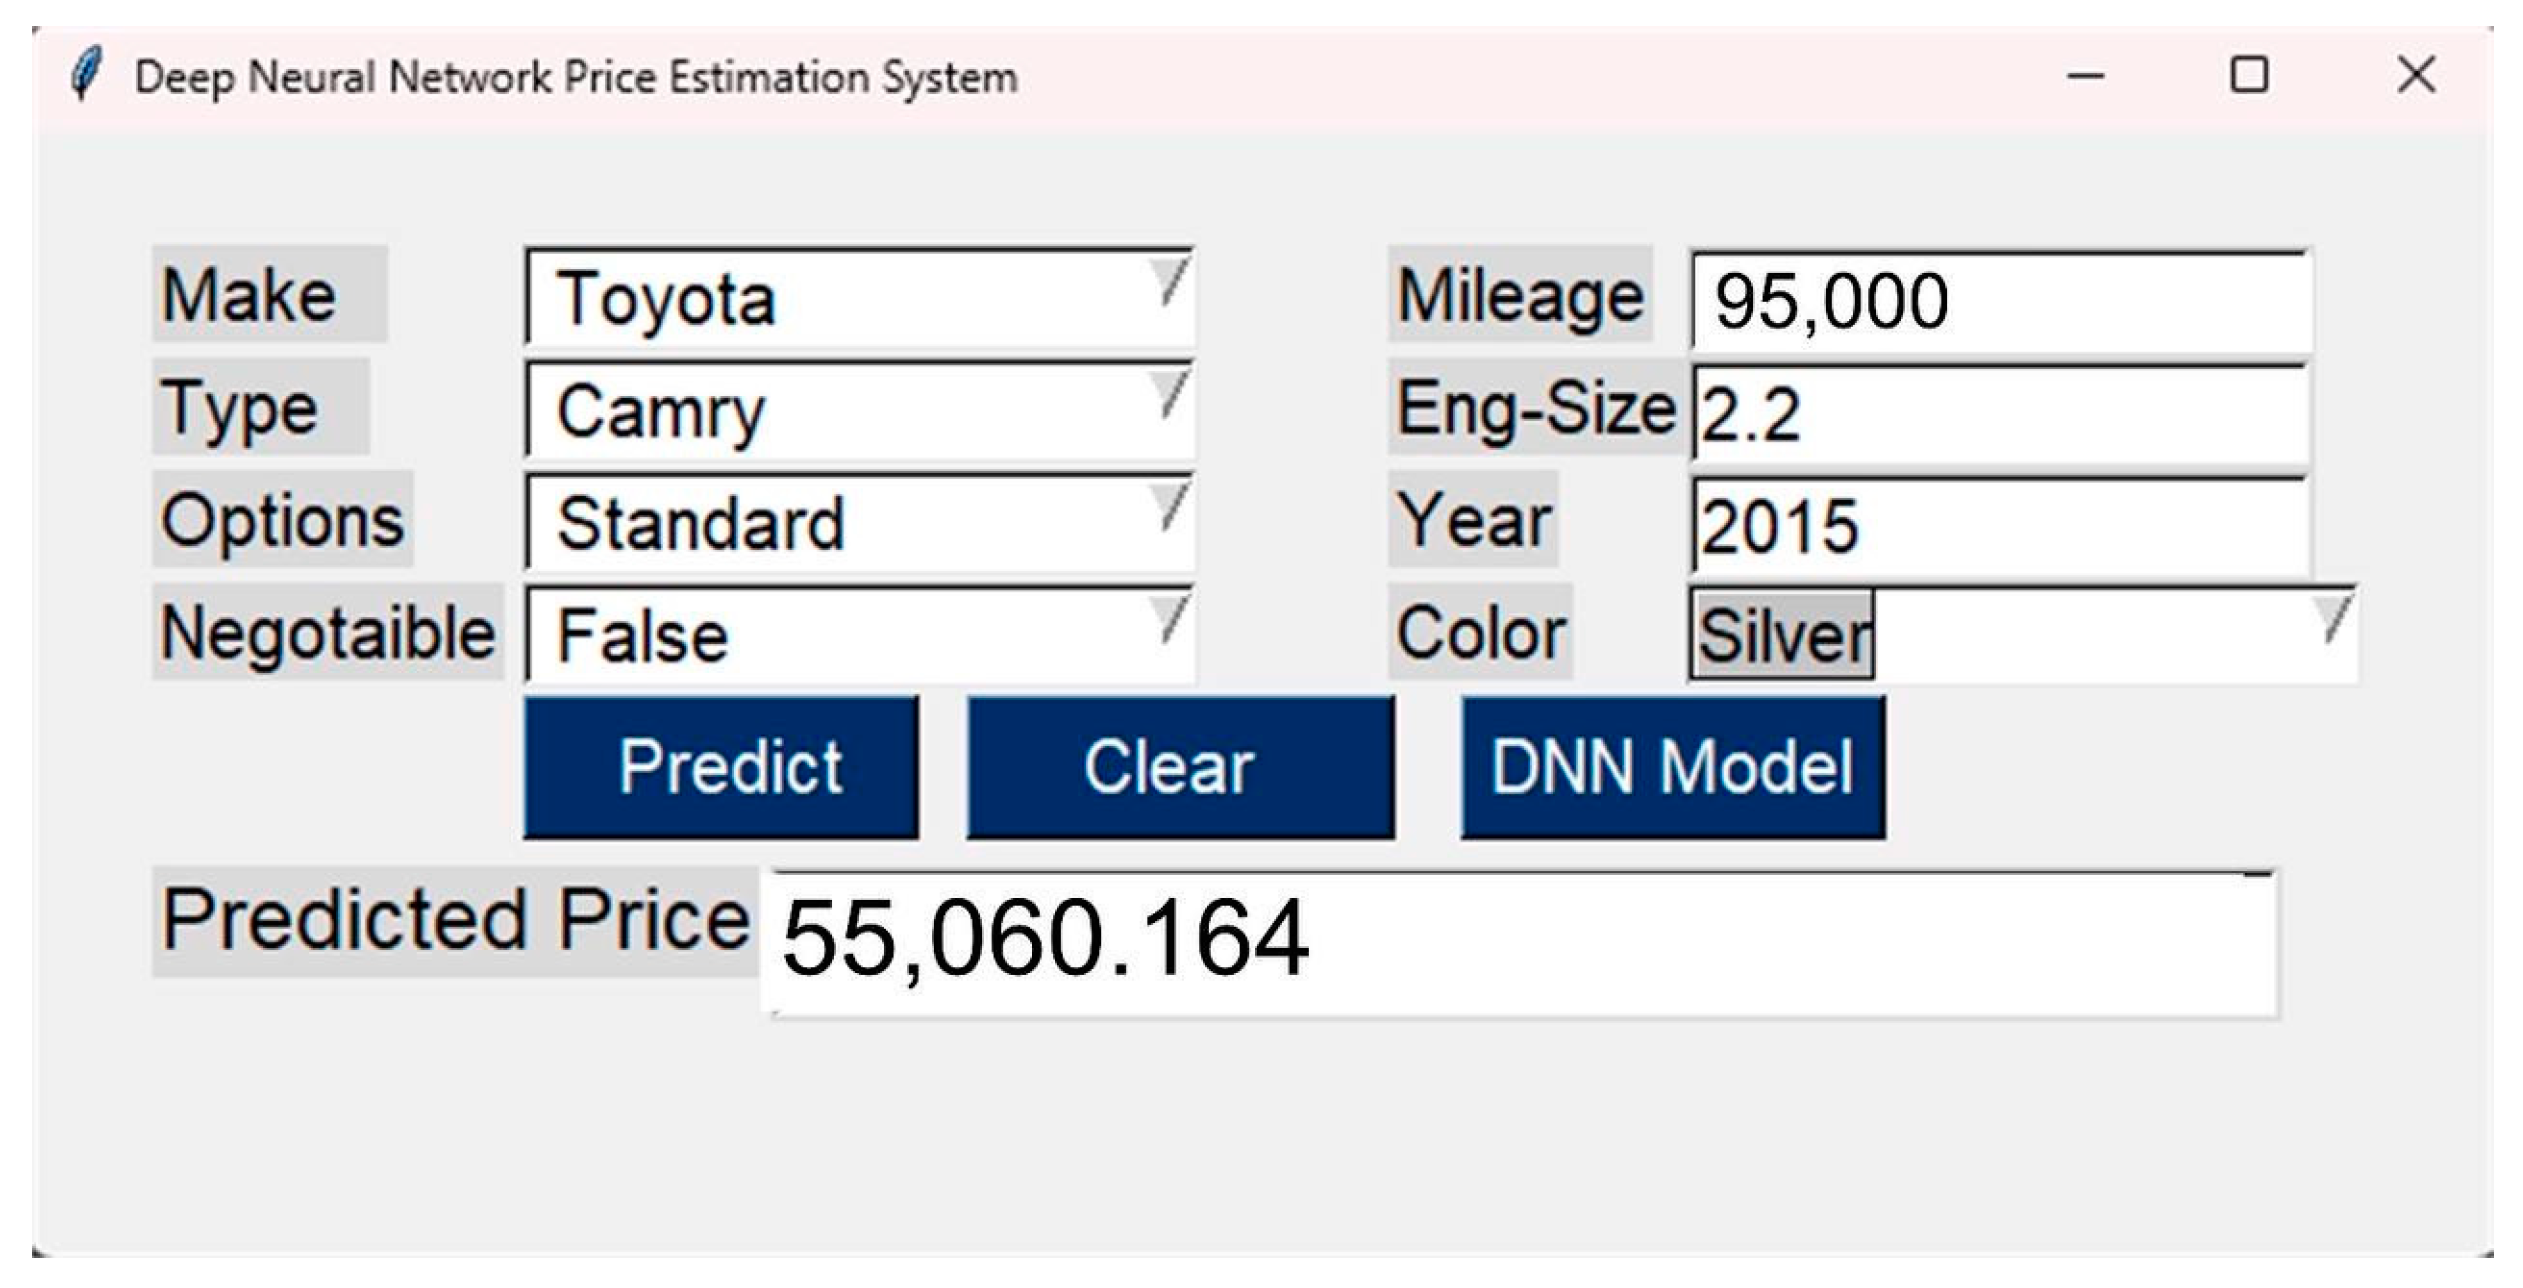Viewport: 2523px width, 1288px height.
Task: Select the highlighted Silver text in Color
Action: (x=1782, y=635)
